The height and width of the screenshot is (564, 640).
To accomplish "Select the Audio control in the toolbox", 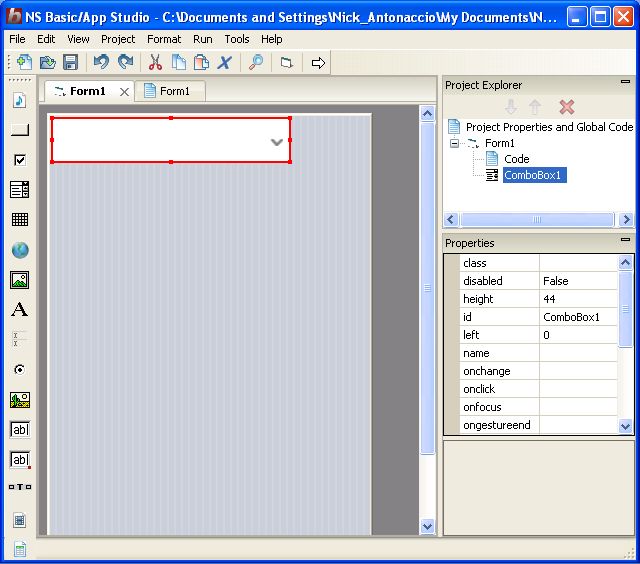I will (20, 100).
